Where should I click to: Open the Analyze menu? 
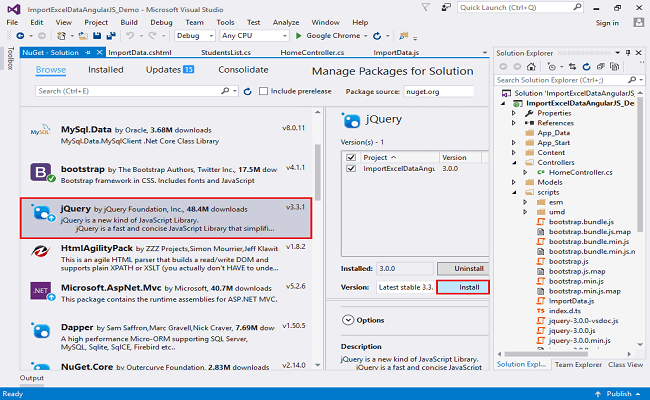point(286,22)
